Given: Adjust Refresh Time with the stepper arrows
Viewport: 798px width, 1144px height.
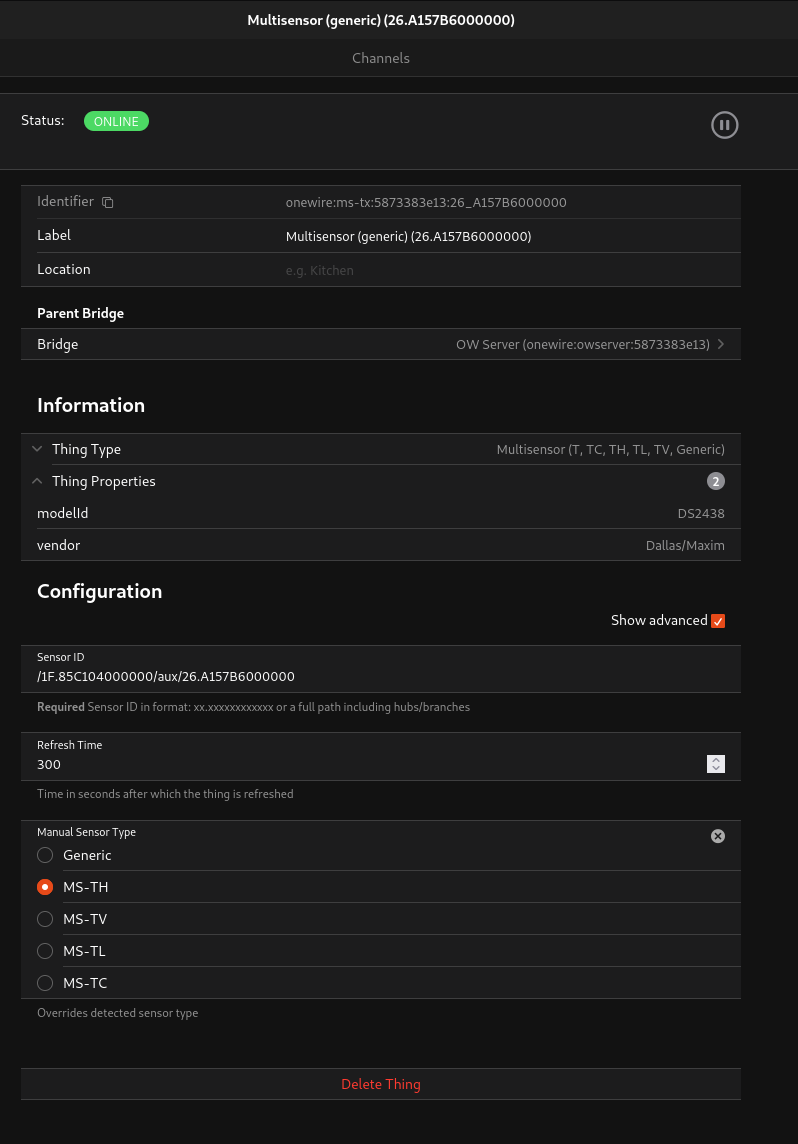Looking at the screenshot, I should click(715, 764).
